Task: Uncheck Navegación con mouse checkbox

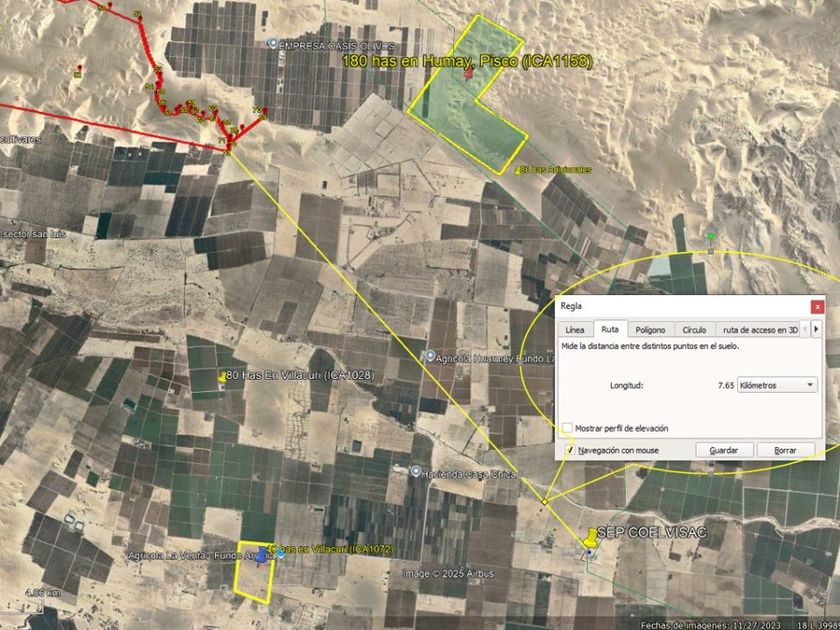Action: pos(569,450)
